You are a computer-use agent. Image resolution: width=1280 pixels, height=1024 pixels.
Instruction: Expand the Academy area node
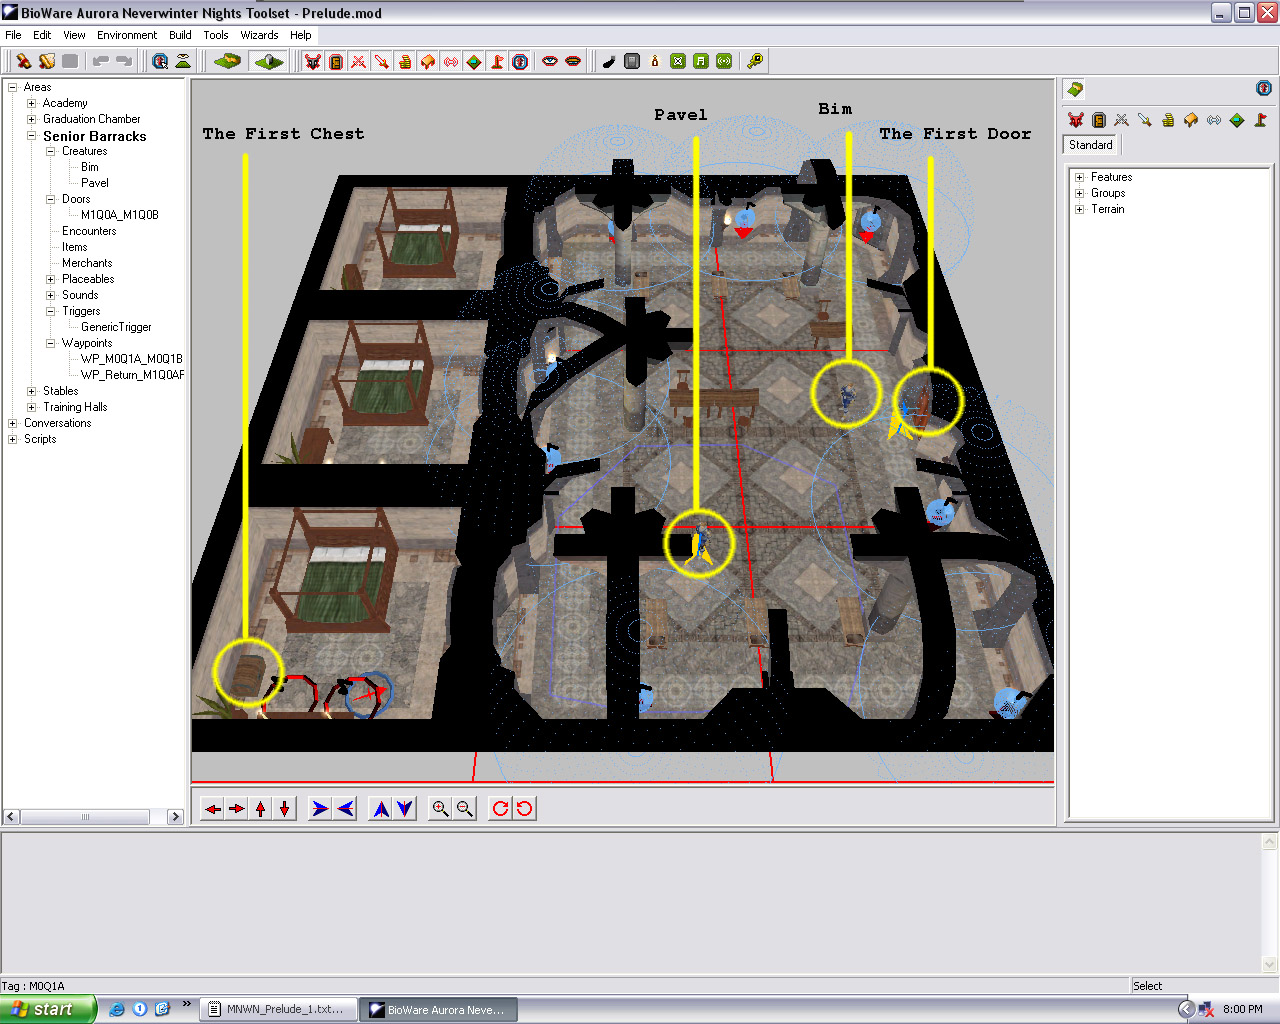(x=32, y=103)
